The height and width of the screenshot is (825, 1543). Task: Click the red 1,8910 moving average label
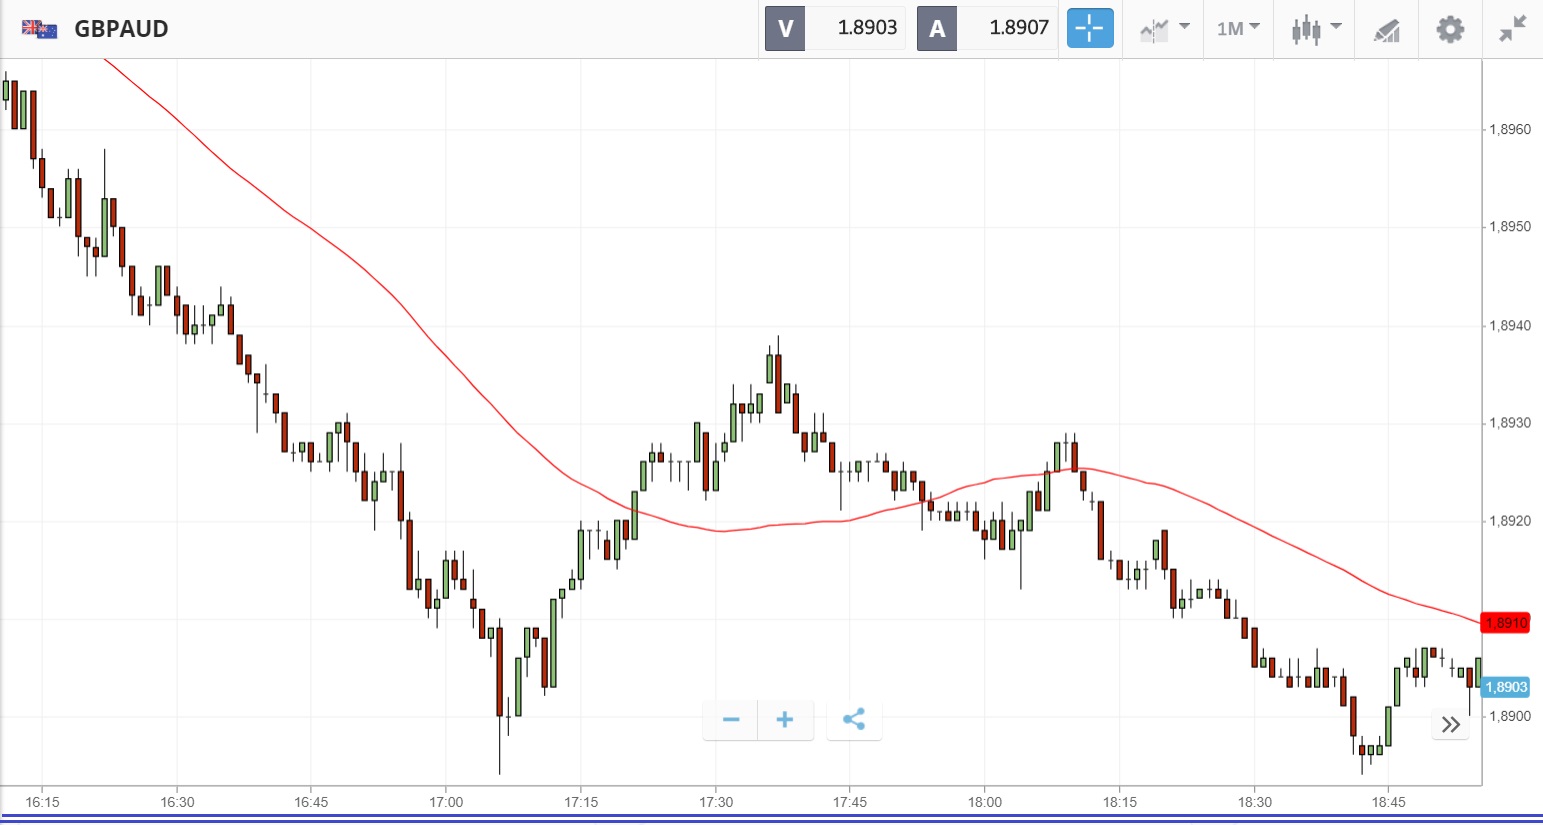(1505, 623)
